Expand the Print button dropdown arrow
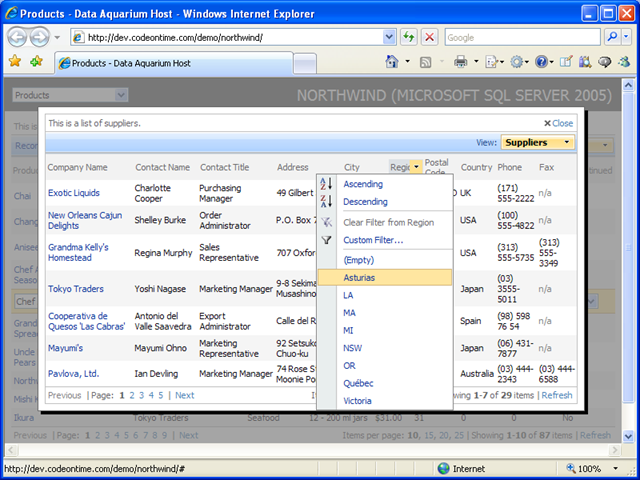This screenshot has height=480, width=640. click(x=476, y=62)
